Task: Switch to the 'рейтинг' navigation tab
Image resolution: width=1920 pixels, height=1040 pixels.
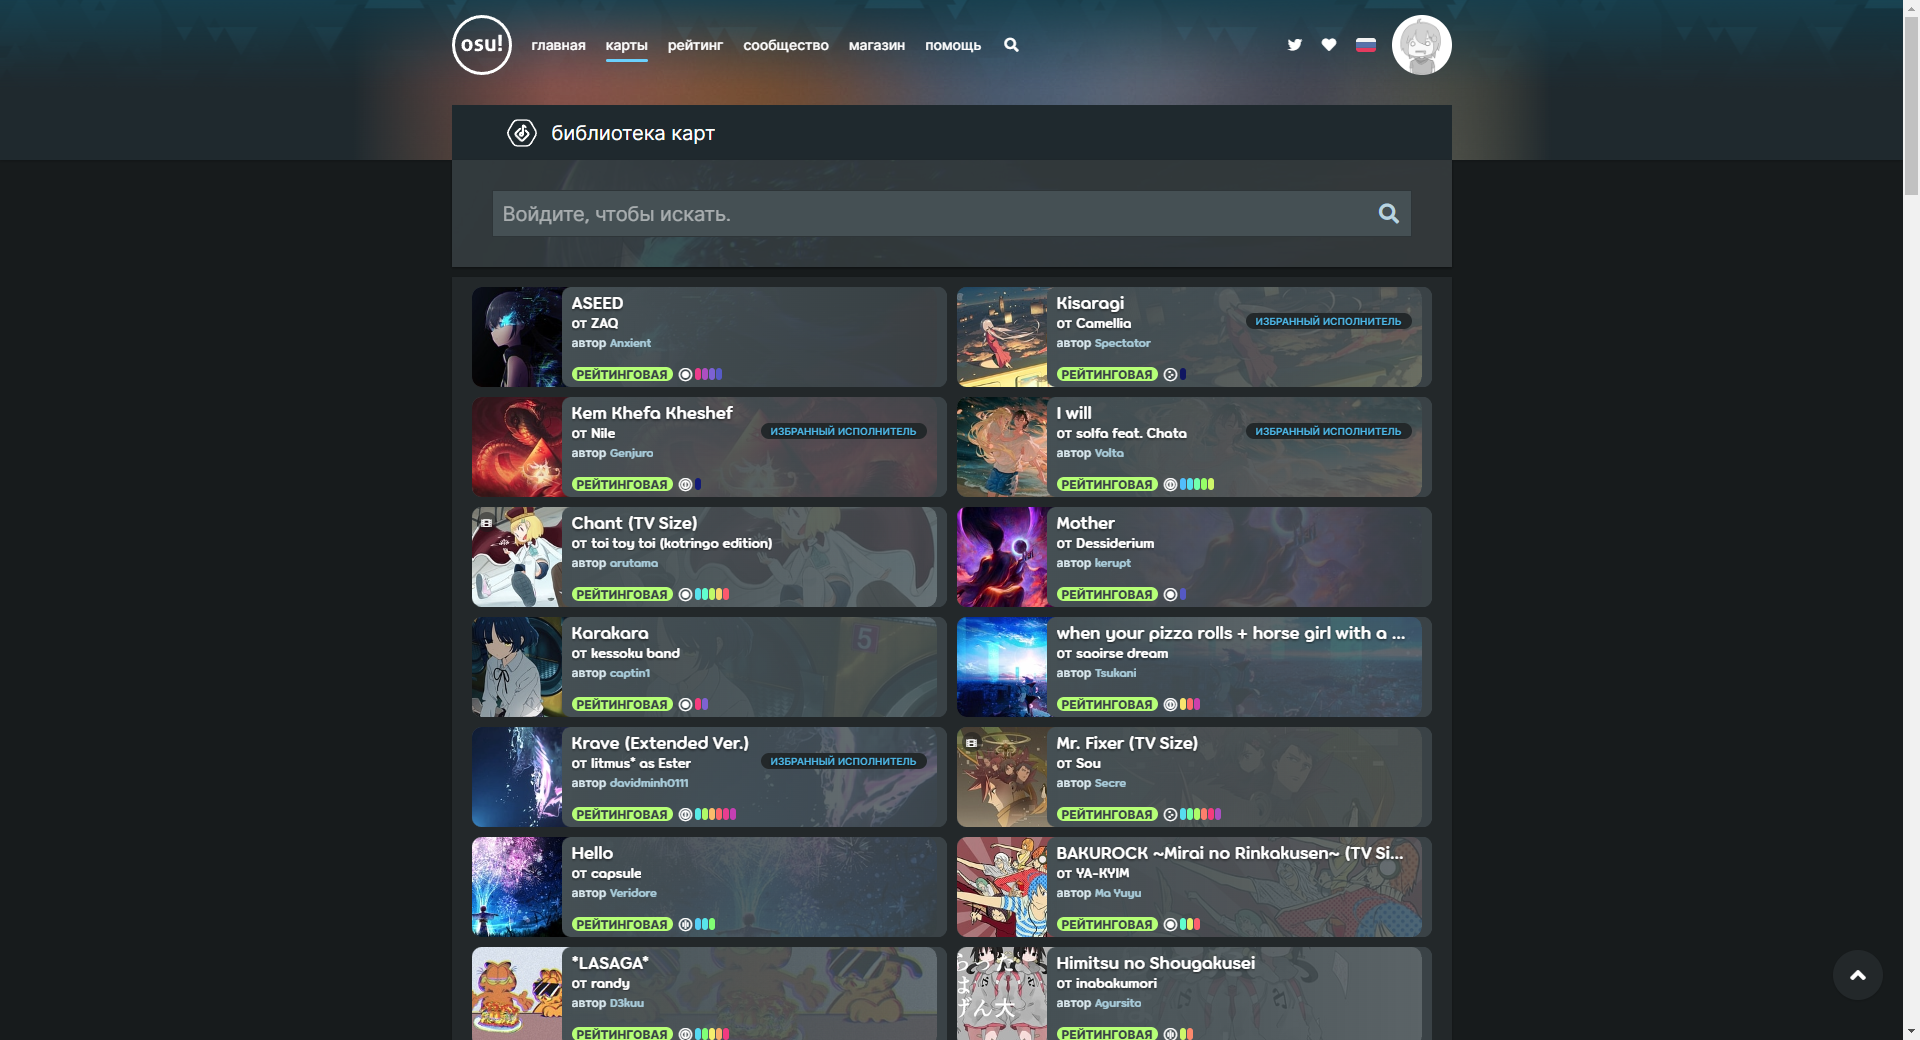Action: [694, 45]
